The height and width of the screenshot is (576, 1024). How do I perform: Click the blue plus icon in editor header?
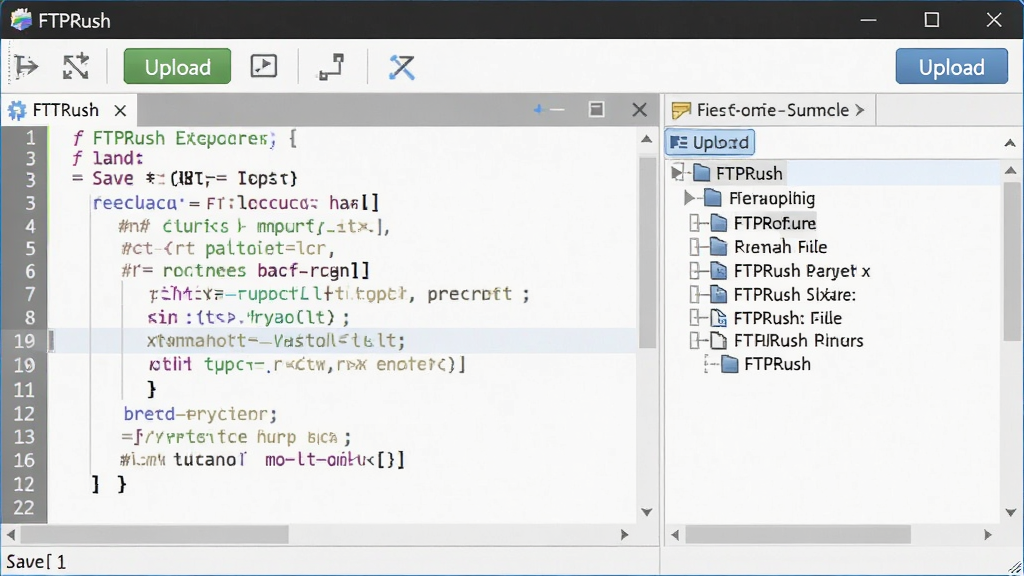pyautogui.click(x=538, y=109)
